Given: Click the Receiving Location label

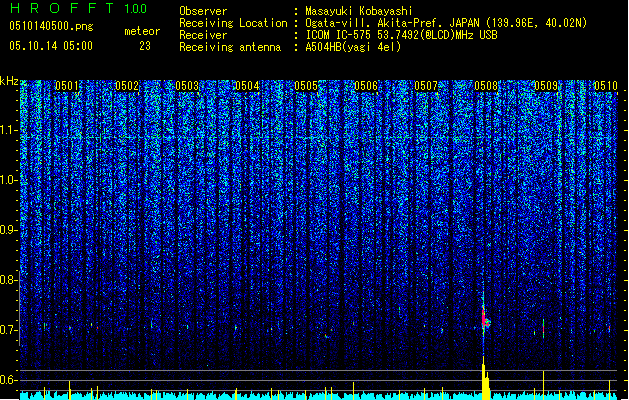Looking at the screenshot, I should (233, 23).
